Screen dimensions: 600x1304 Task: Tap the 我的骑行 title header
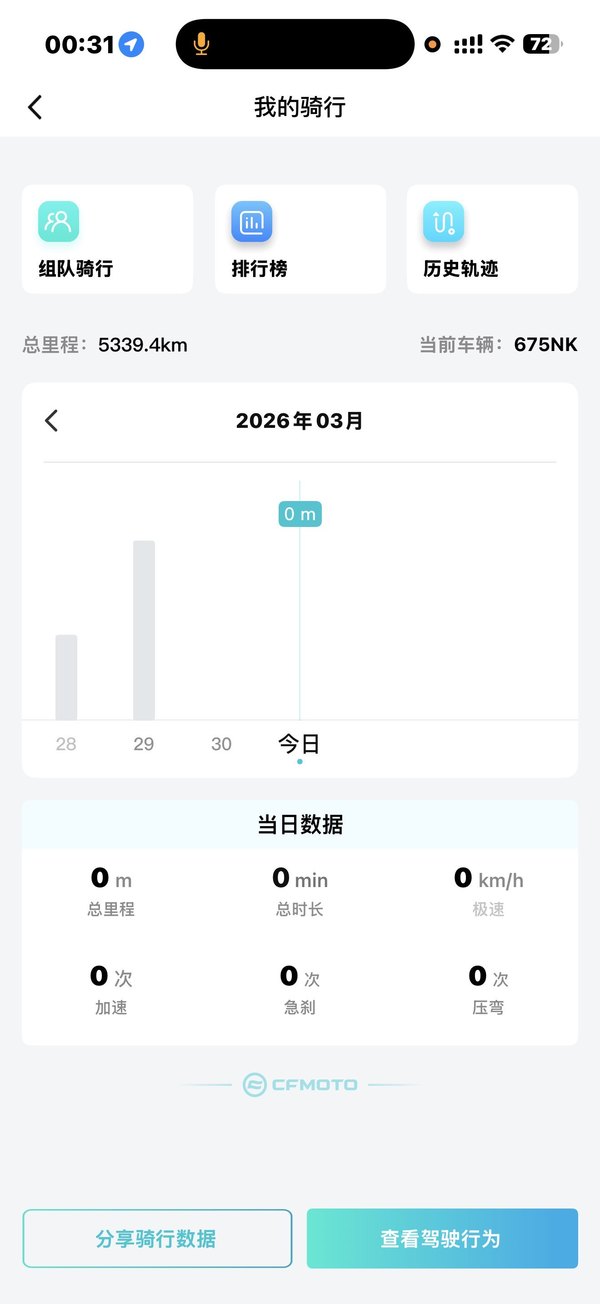(299, 106)
